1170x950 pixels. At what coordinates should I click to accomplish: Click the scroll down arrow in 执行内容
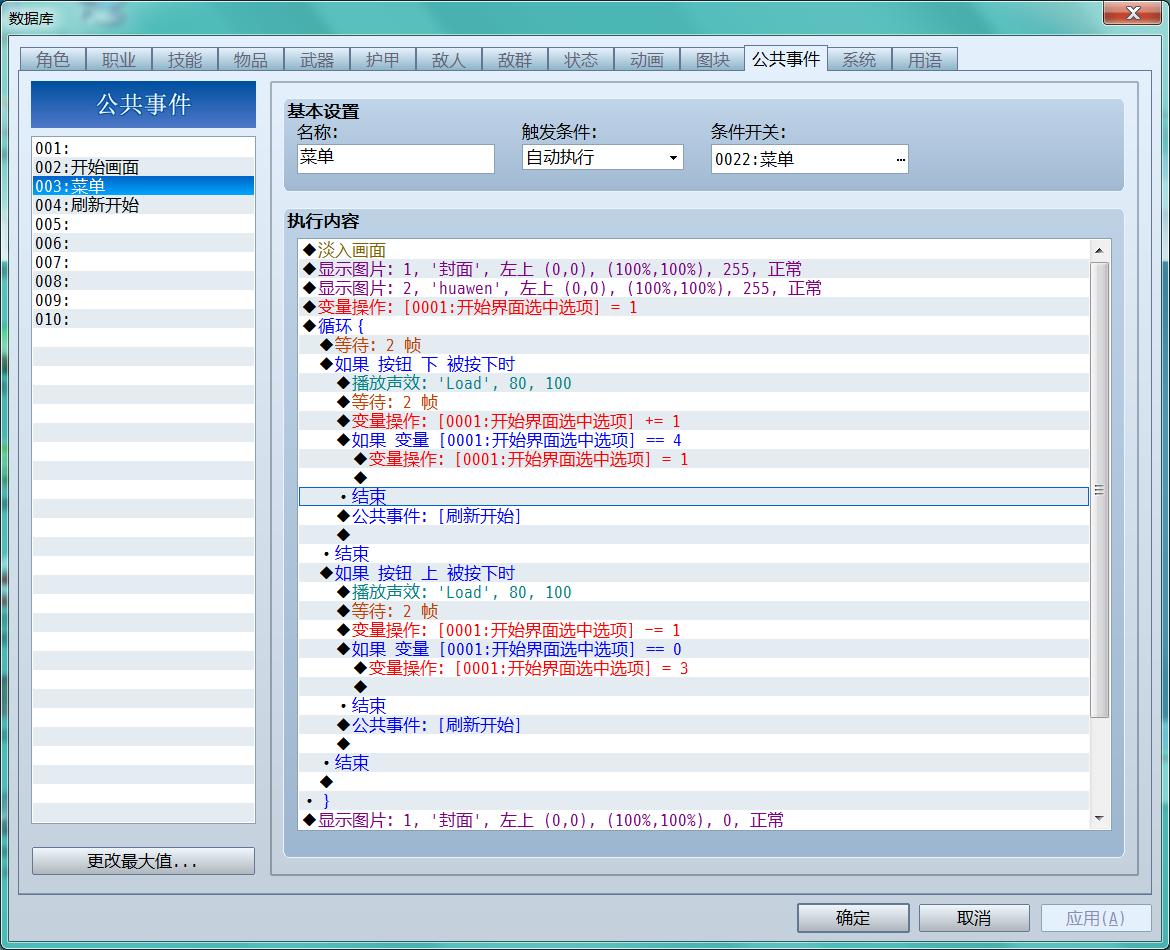coord(1099,819)
